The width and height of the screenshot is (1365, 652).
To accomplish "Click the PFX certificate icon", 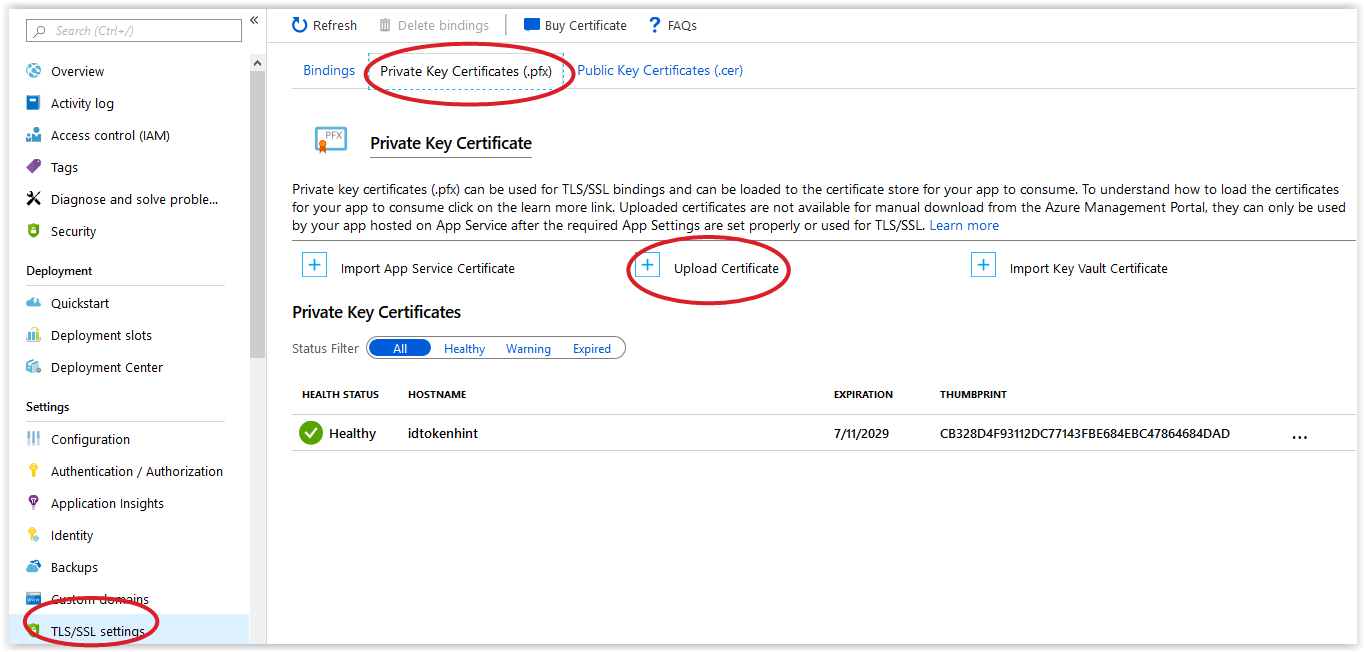I will tap(330, 140).
